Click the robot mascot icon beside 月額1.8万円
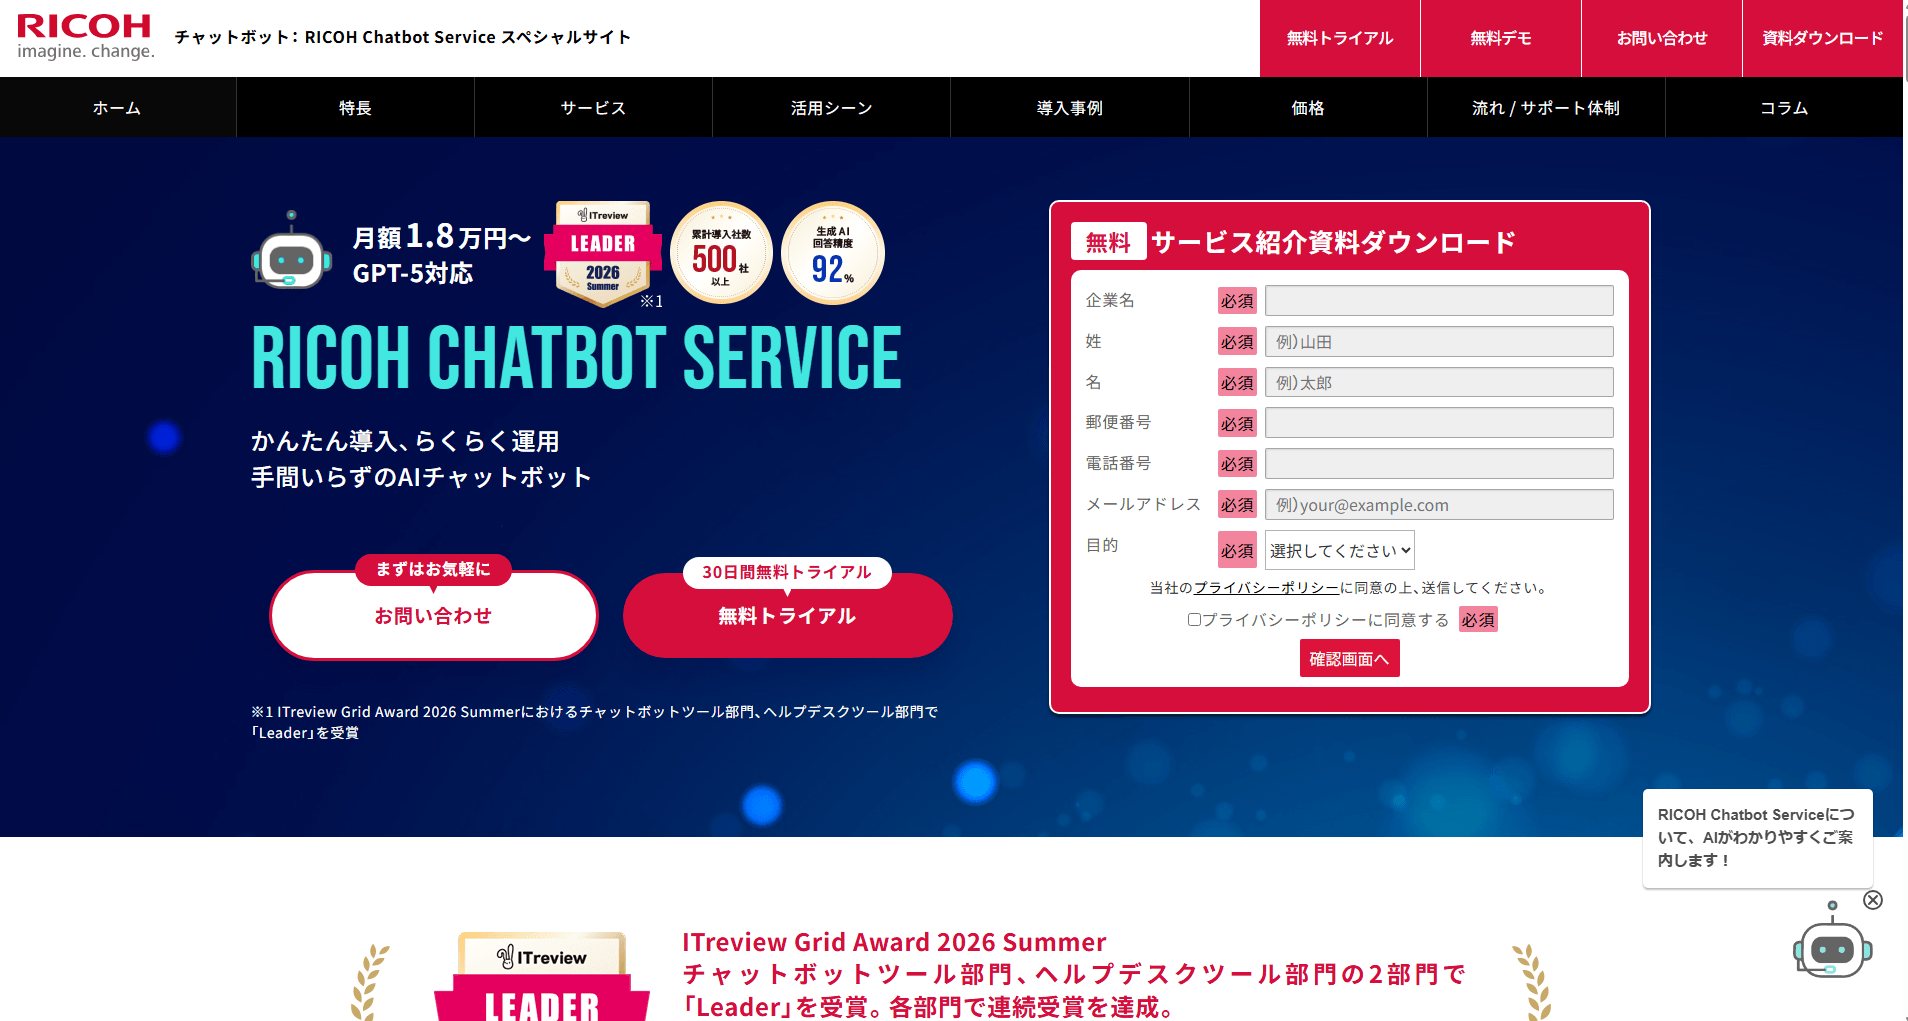Screen dimensions: 1908x1021 point(291,250)
